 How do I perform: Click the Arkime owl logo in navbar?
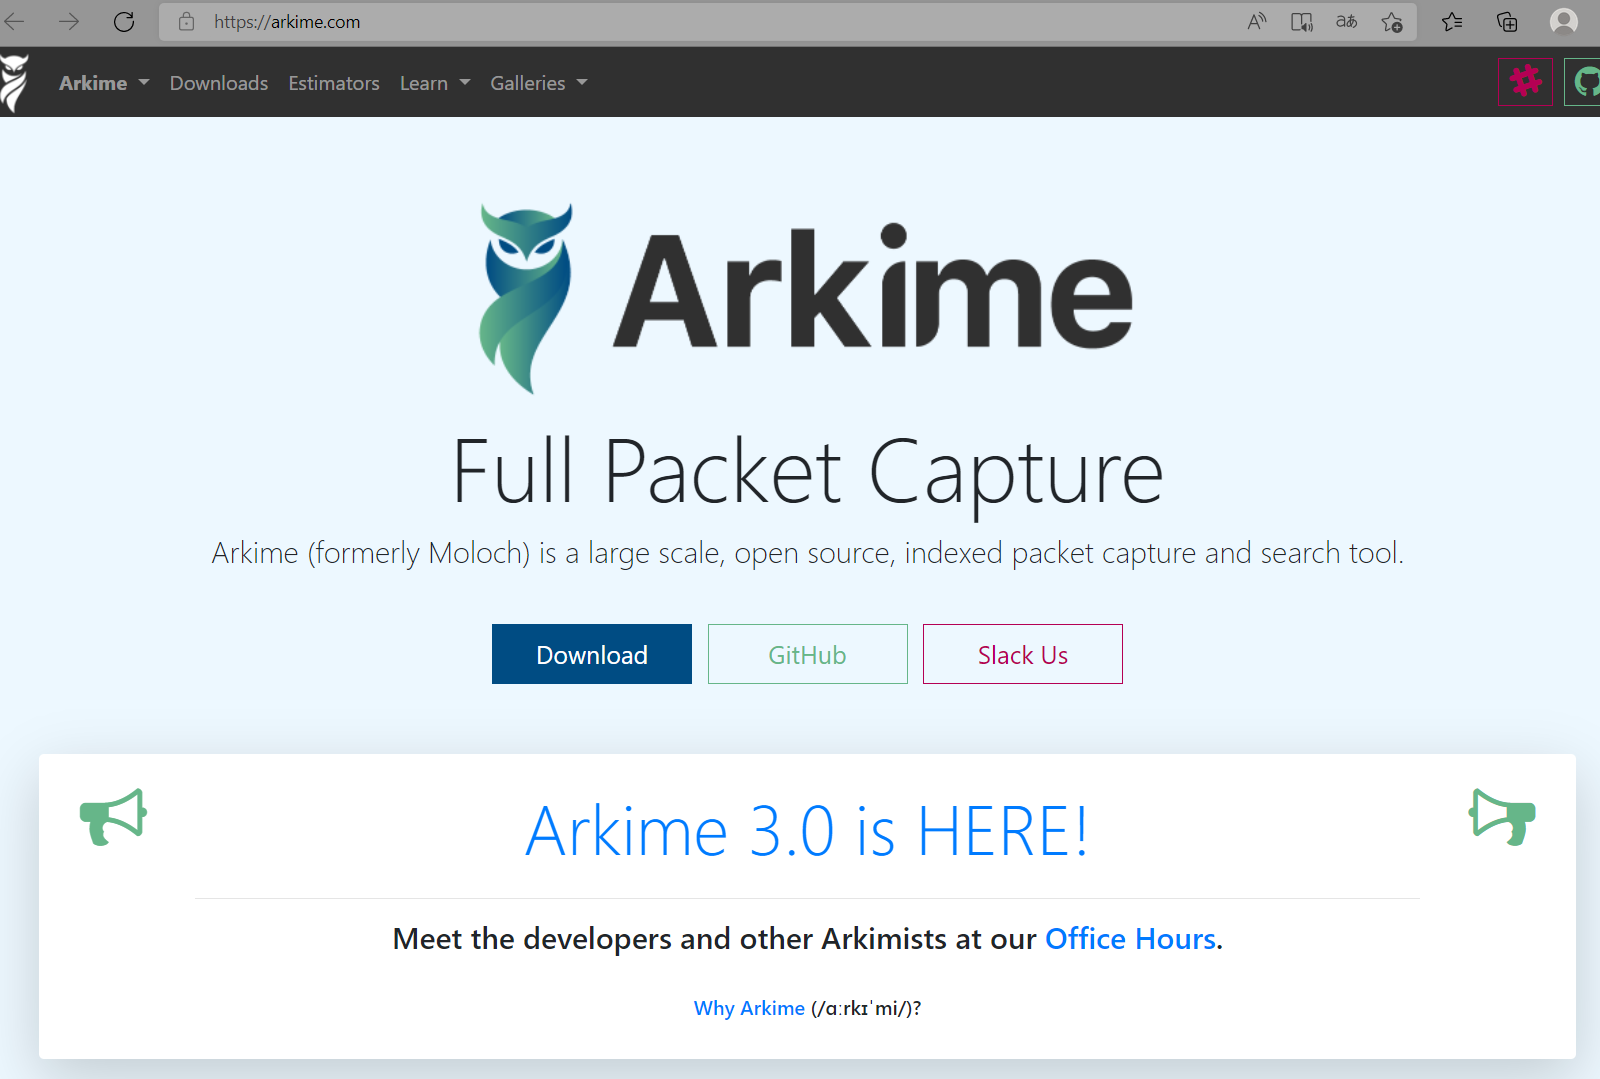coord(14,83)
